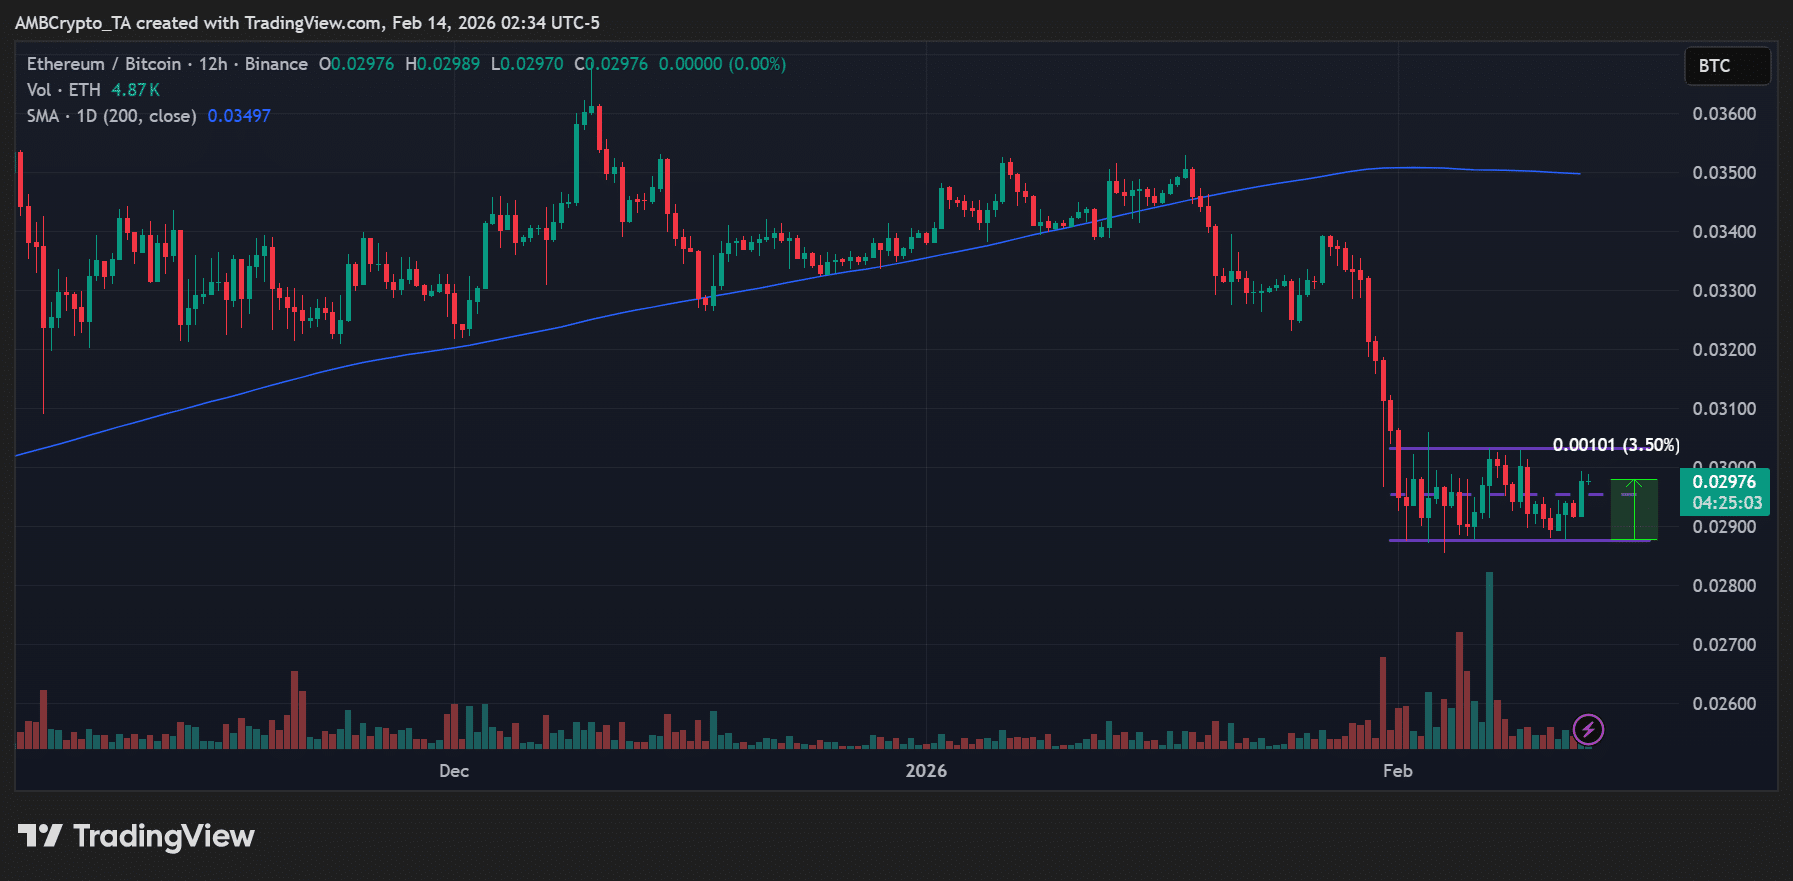Click the 0.00000 (0.00%) change value
This screenshot has width=1793, height=881.
(722, 64)
